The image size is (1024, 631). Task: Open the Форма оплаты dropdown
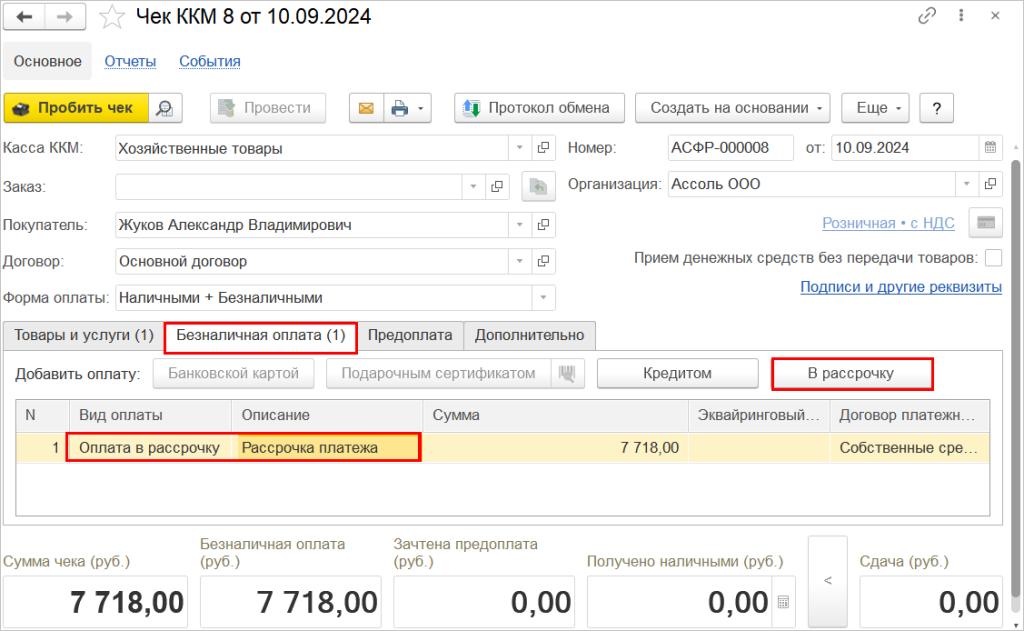[544, 297]
